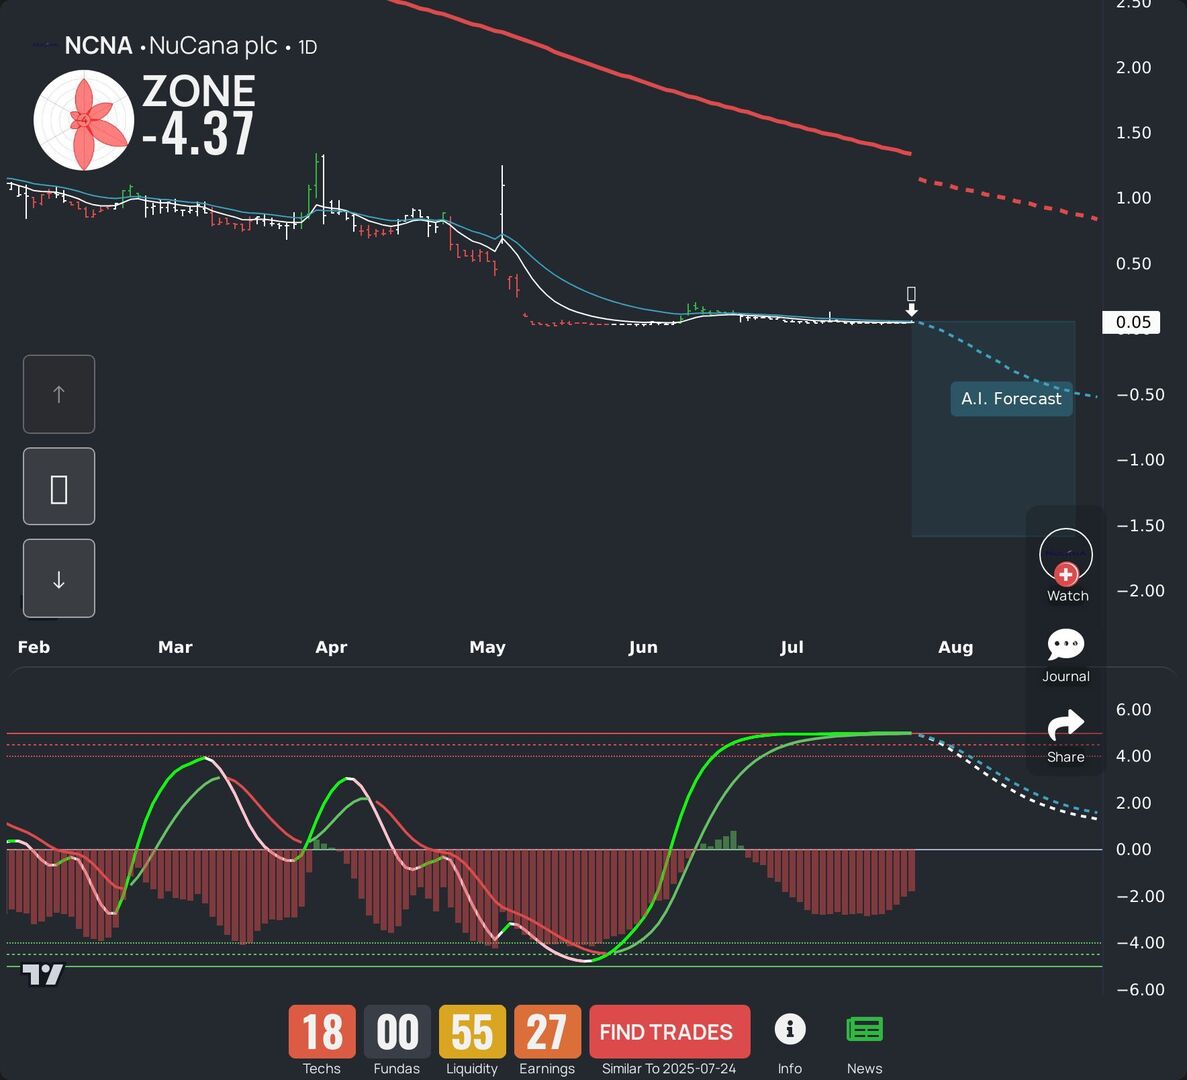
Task: Click the 2.00 price axis label
Action: [1133, 67]
